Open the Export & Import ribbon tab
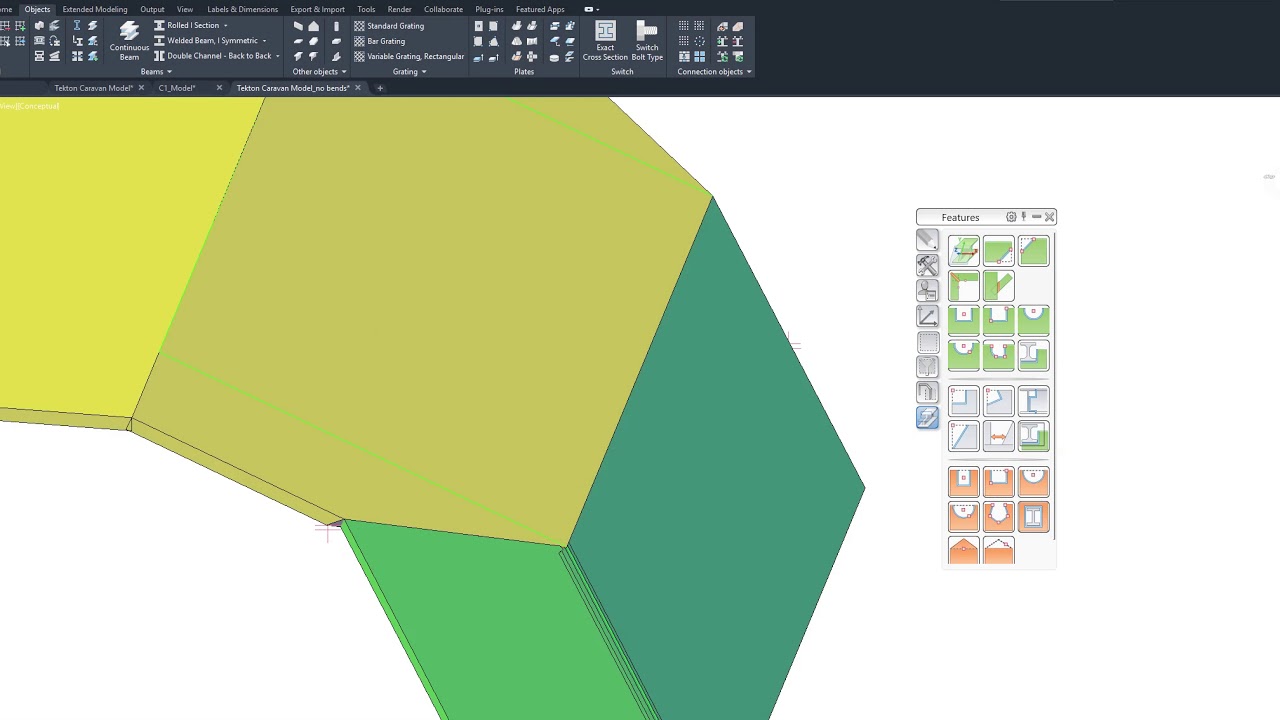 pos(317,9)
